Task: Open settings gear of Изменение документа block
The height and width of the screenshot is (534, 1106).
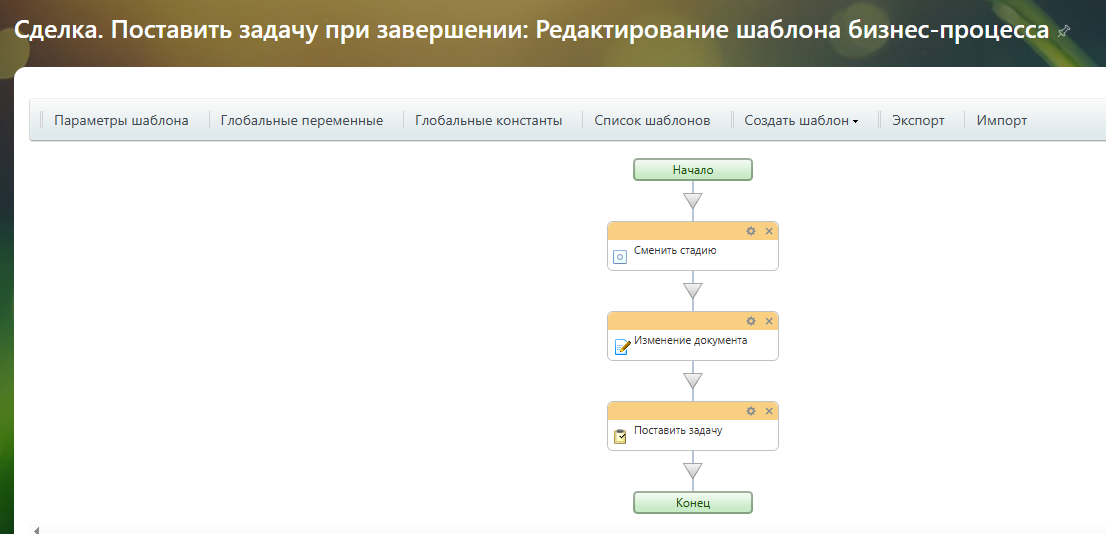Action: 750,321
